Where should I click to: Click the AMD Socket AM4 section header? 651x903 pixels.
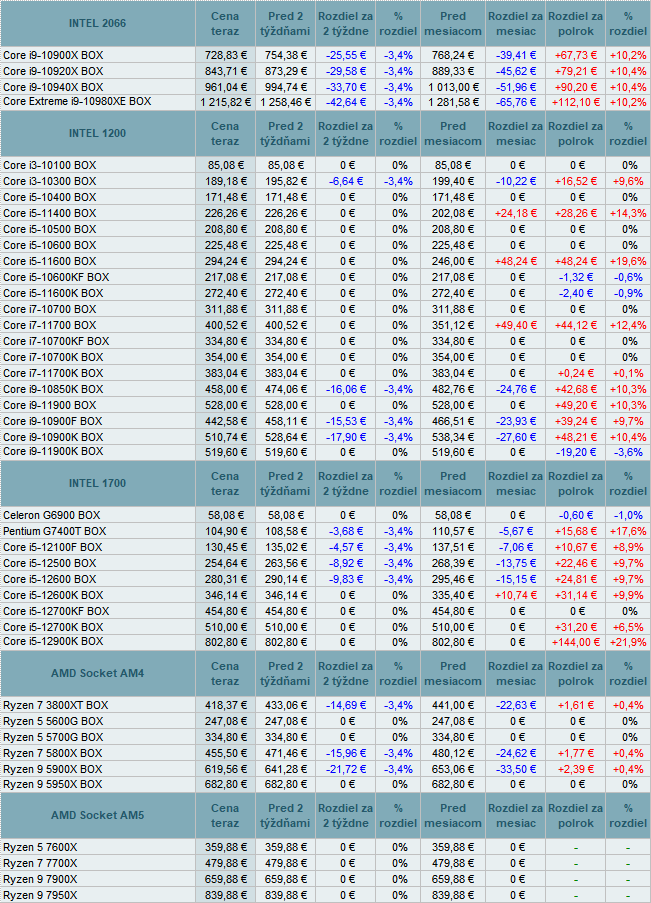tap(97, 673)
